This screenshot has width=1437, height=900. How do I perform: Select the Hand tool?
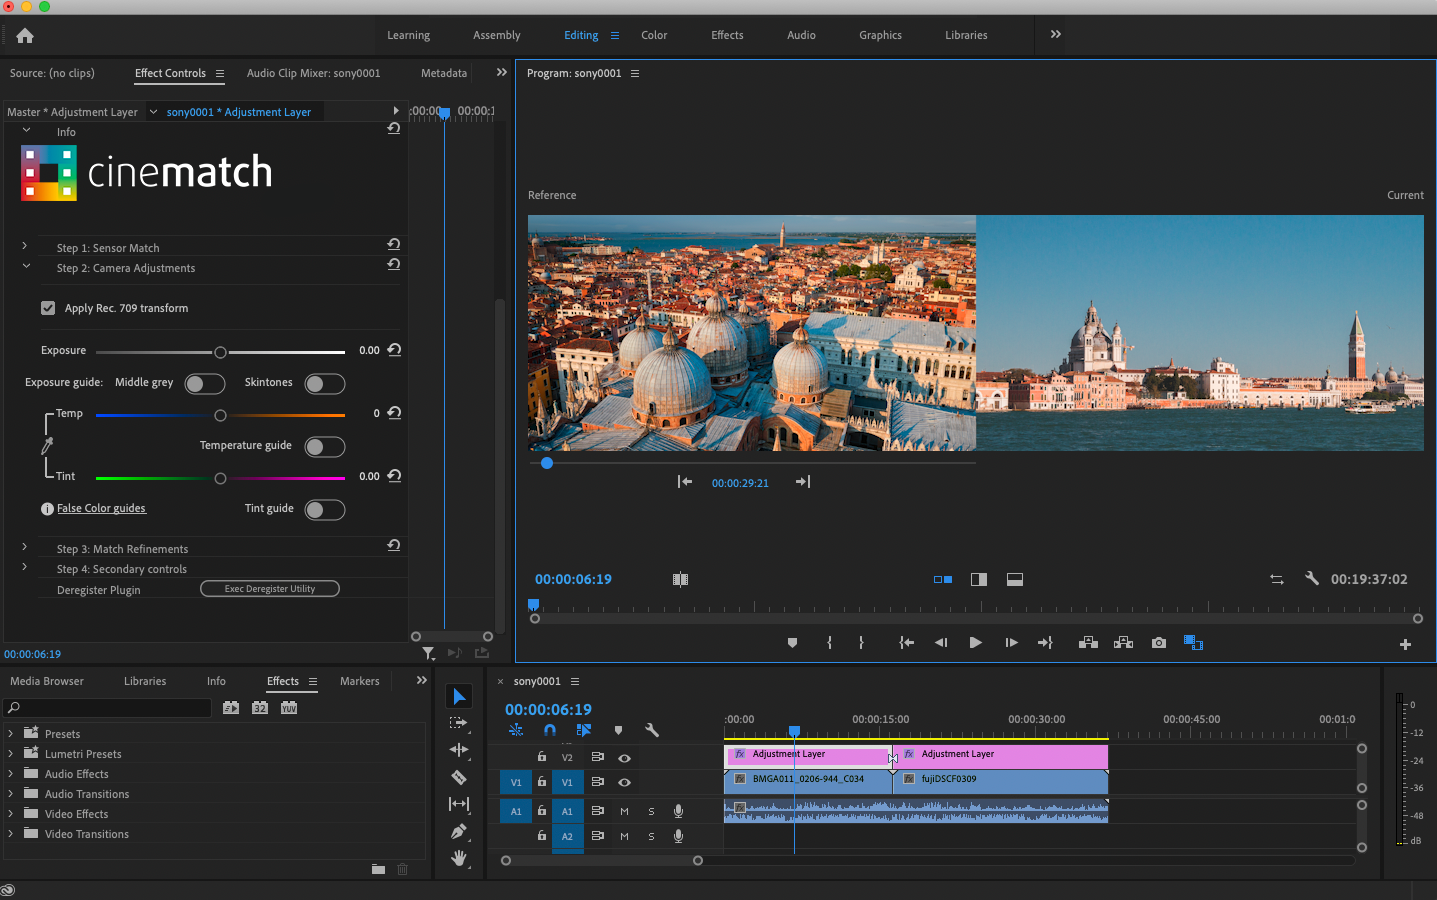459,858
